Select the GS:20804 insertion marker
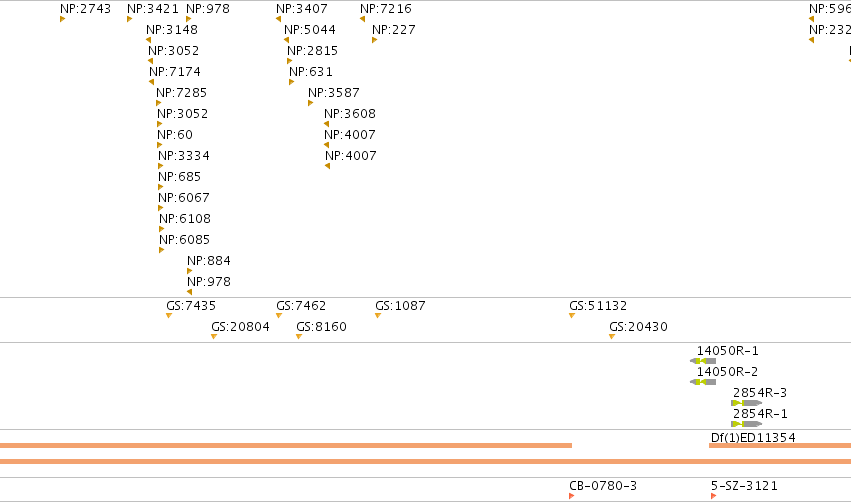851x502 pixels. [x=214, y=337]
